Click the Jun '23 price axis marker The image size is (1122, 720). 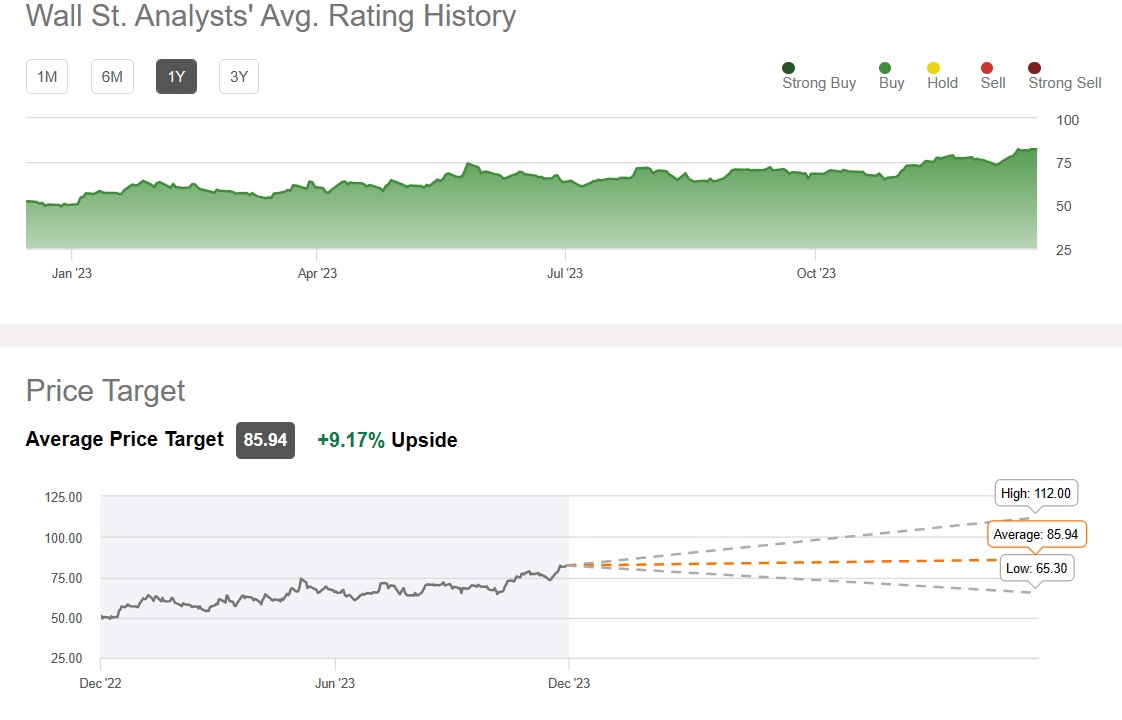335,684
